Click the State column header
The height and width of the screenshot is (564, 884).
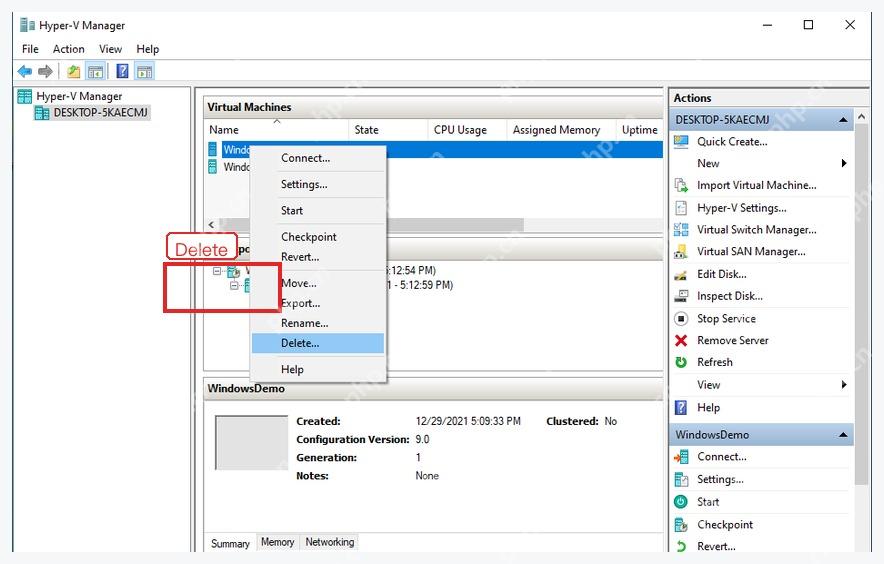pos(388,130)
